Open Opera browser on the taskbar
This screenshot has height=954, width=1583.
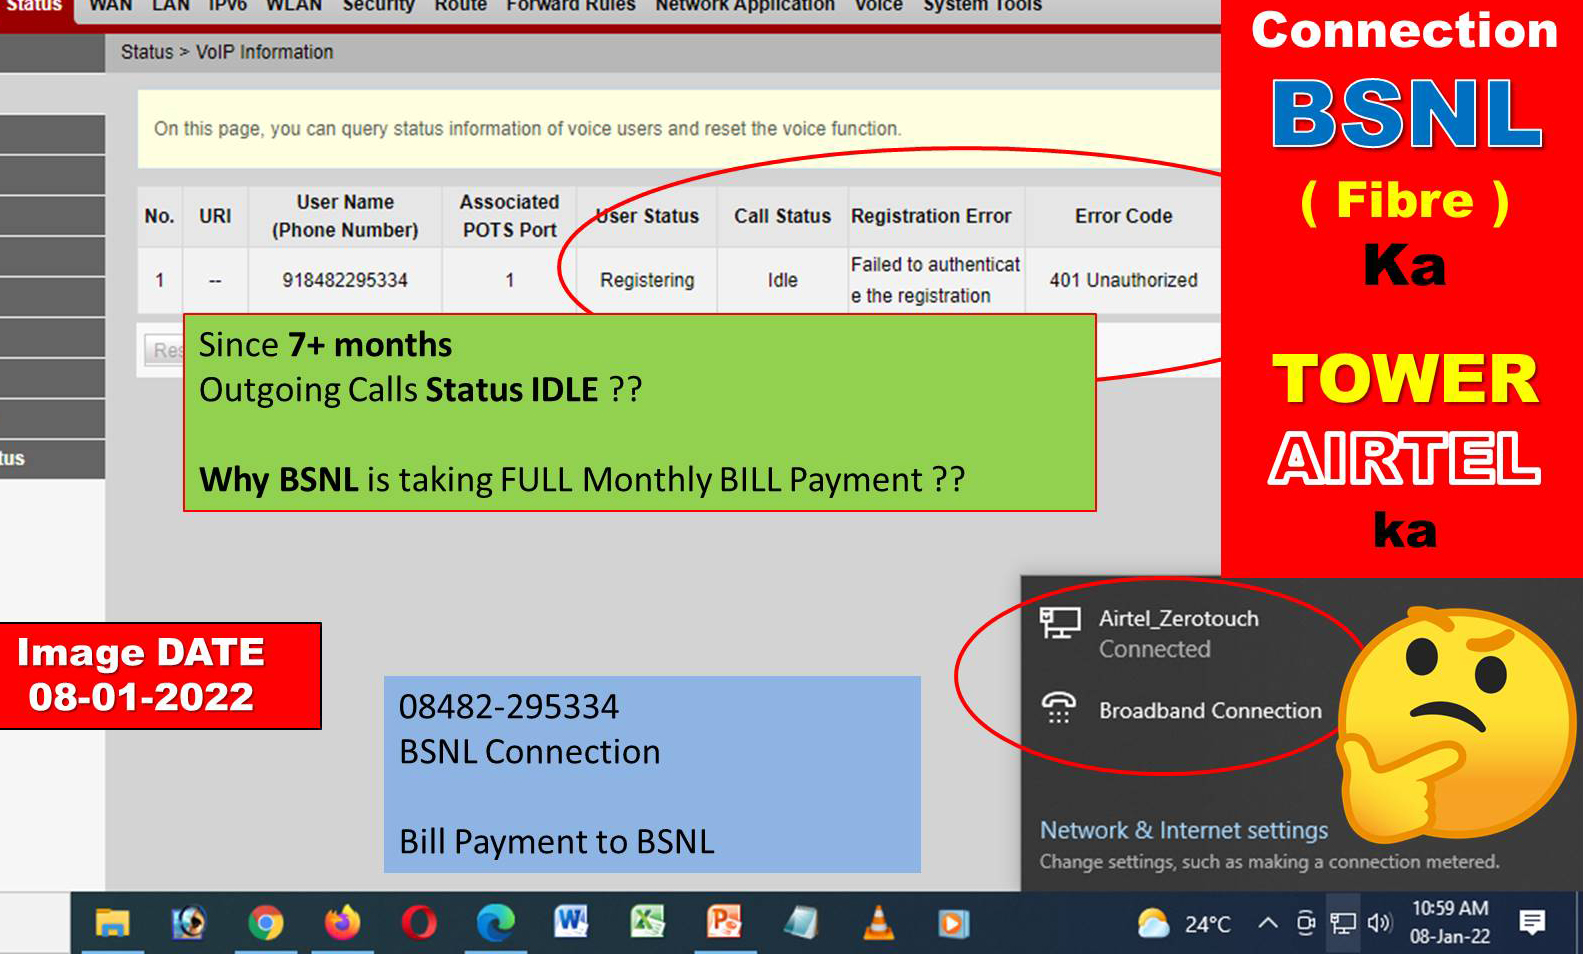coord(419,923)
